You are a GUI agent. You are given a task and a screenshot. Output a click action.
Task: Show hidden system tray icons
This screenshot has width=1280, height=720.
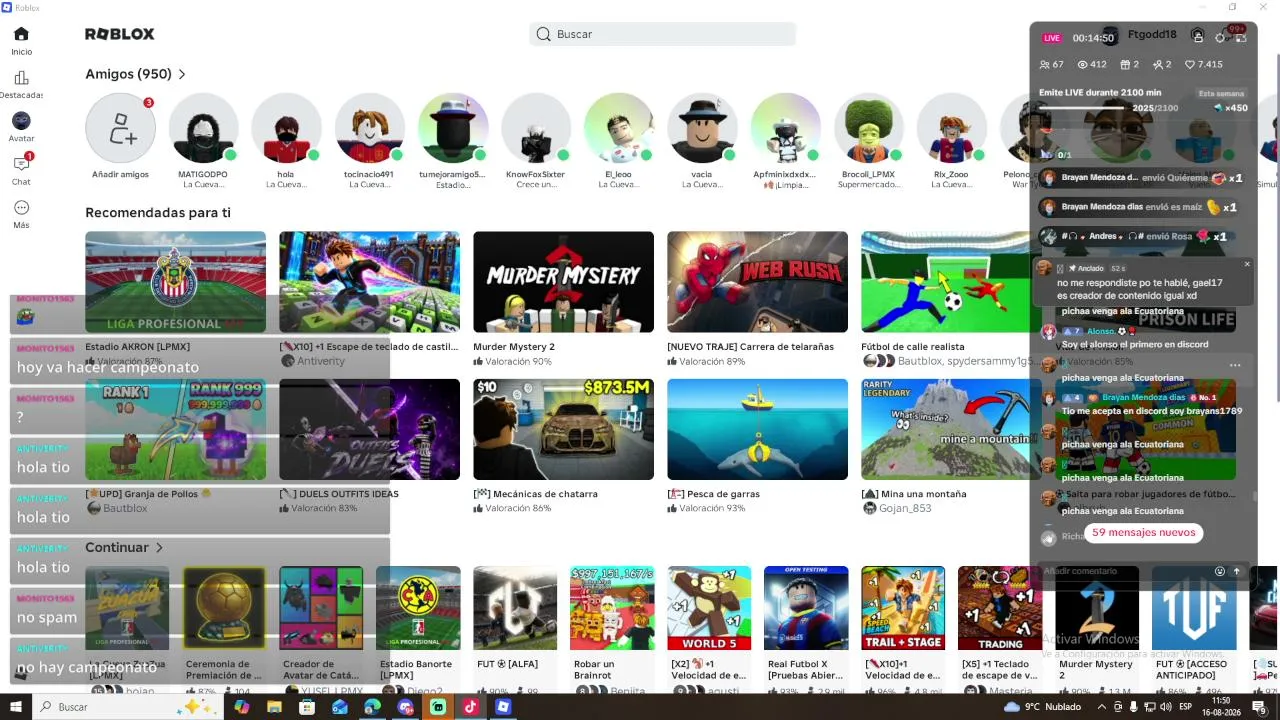(x=1101, y=707)
